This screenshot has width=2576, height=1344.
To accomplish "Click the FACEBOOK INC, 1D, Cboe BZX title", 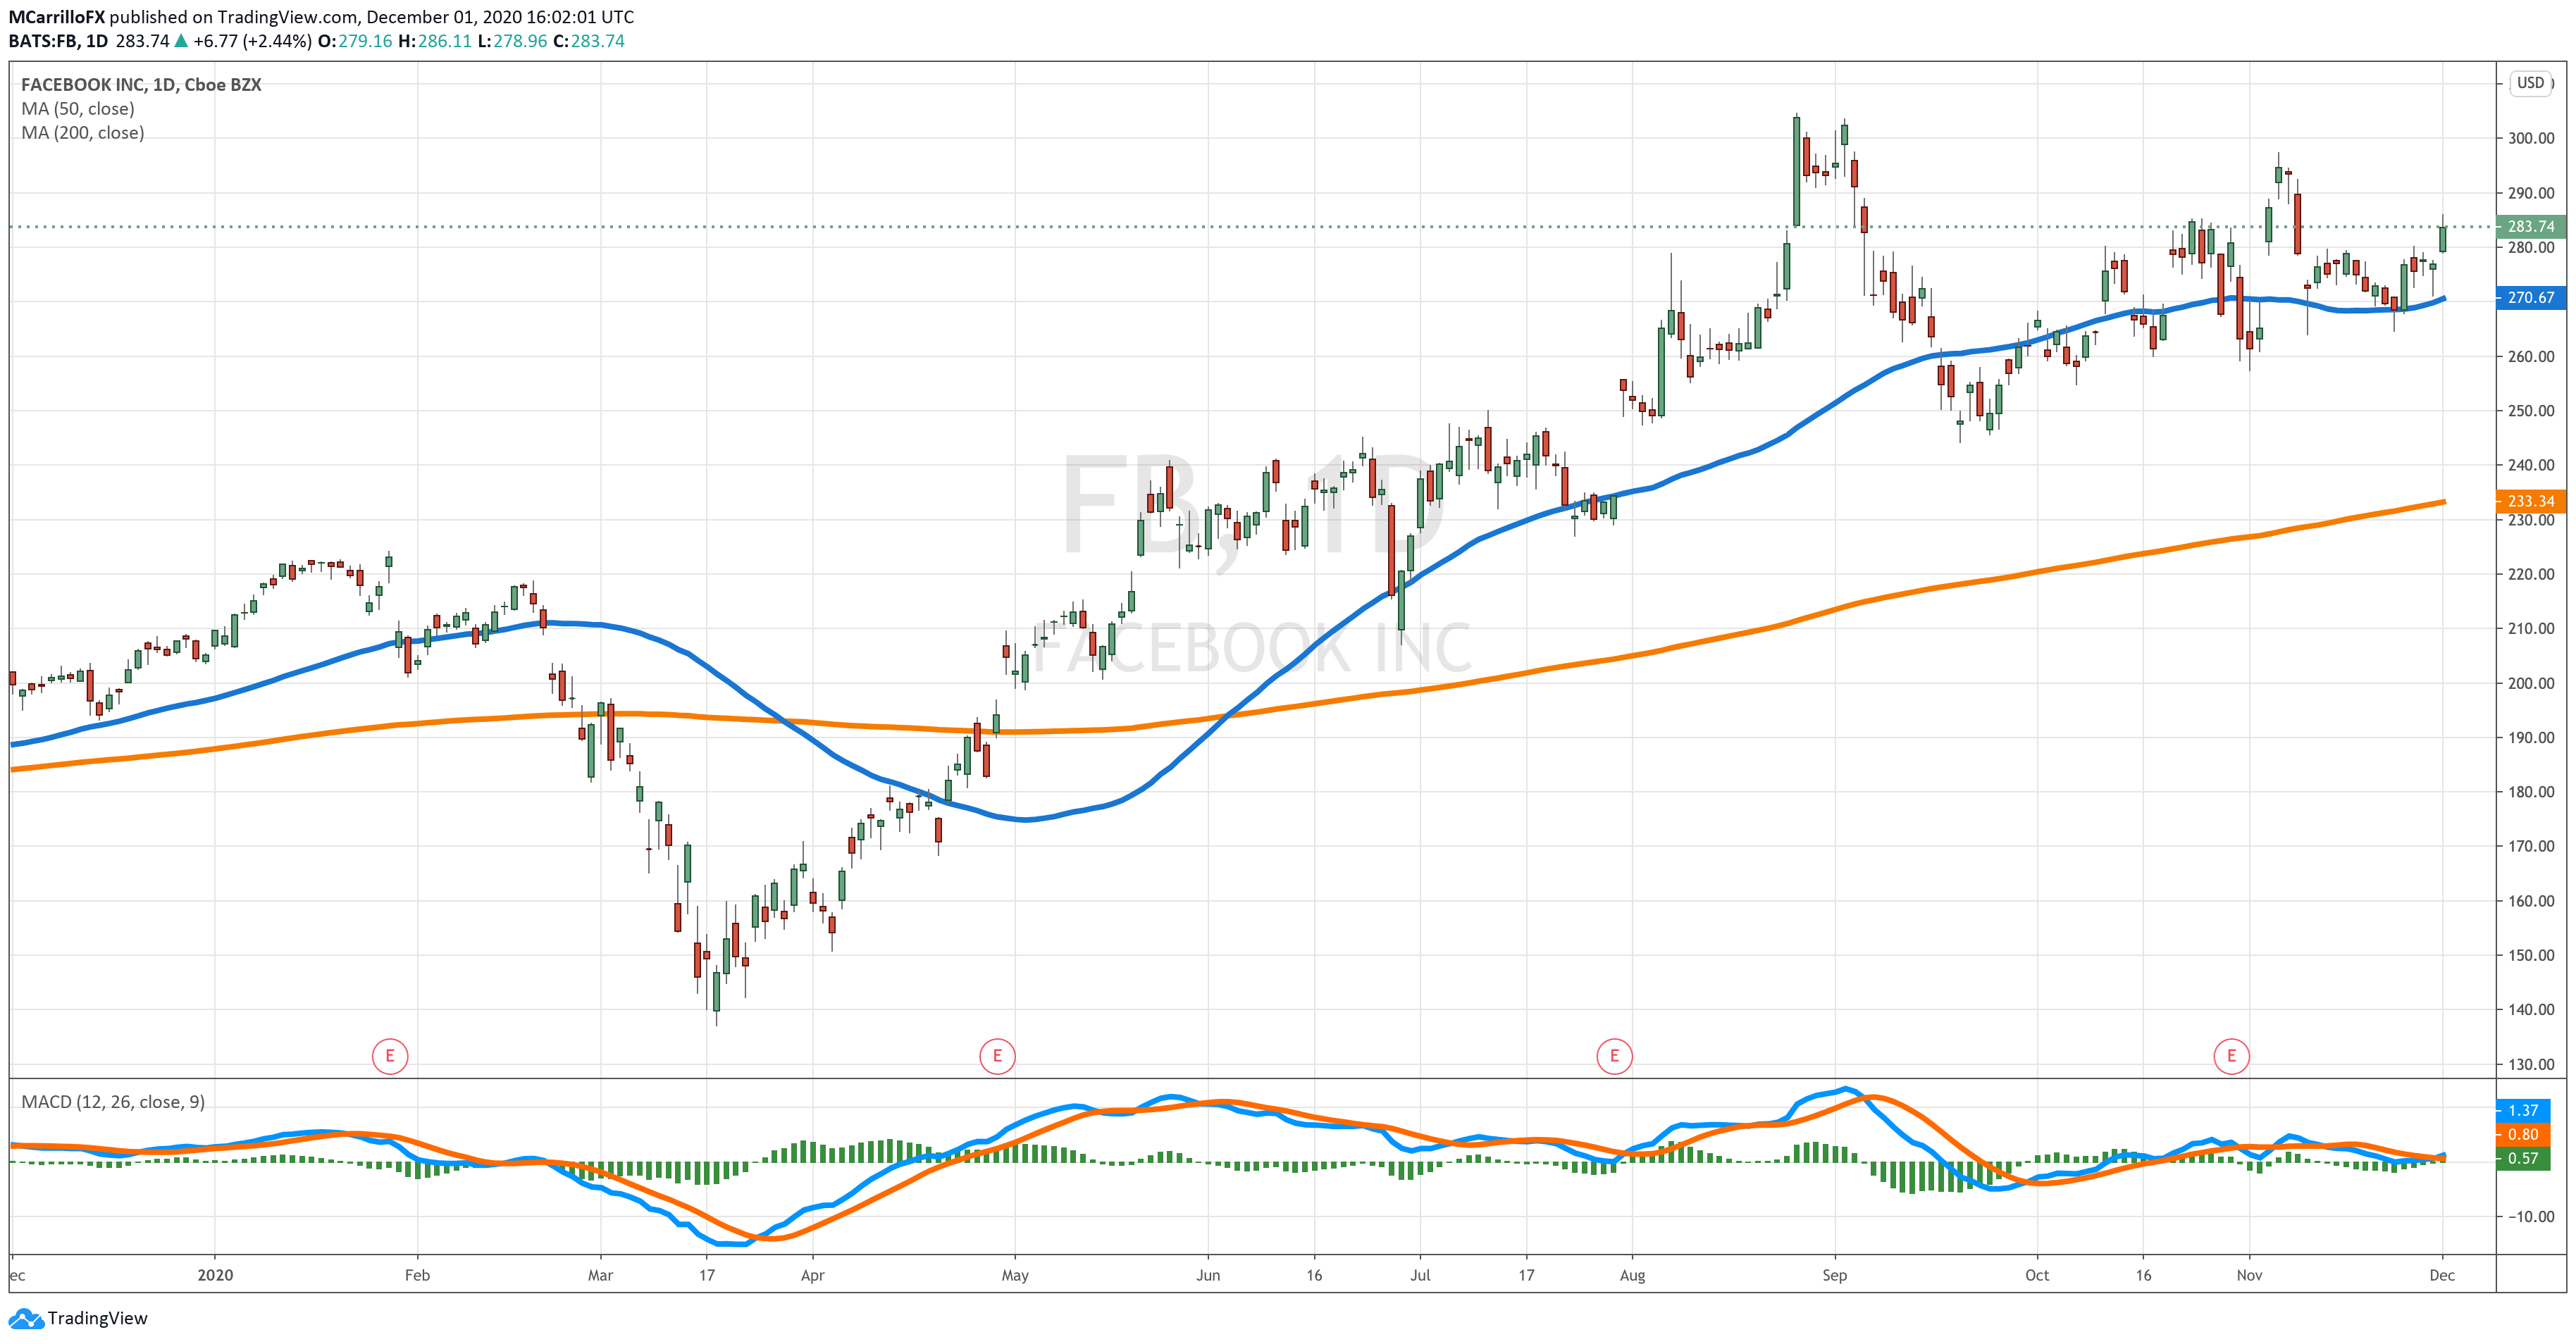I will pyautogui.click(x=141, y=85).
